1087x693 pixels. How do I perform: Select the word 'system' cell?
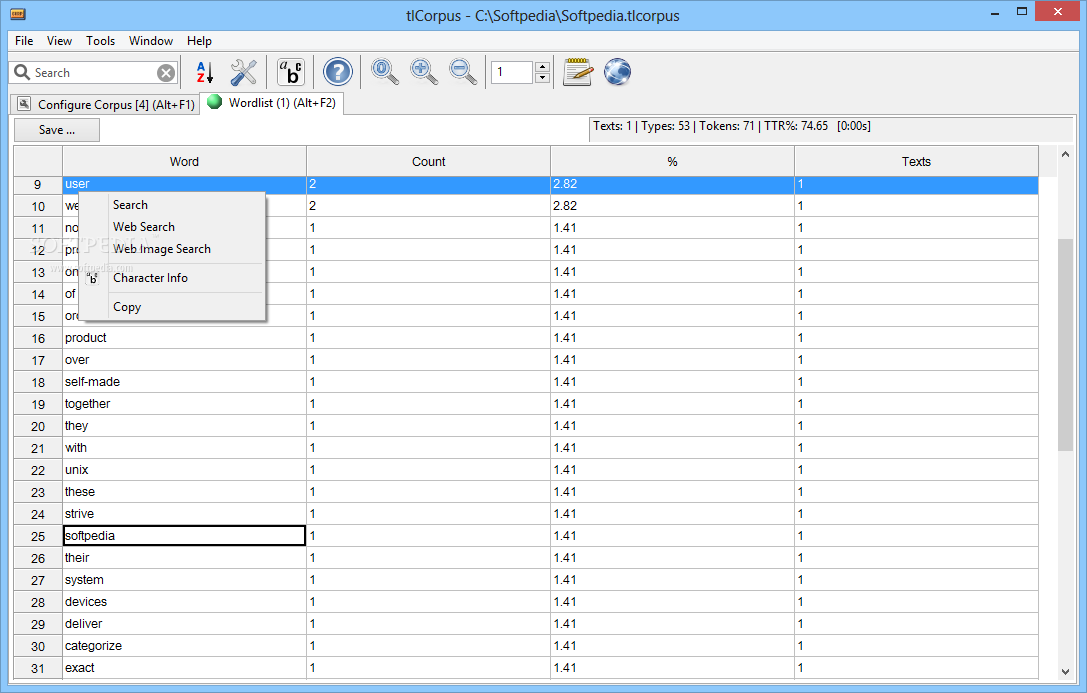coord(184,580)
